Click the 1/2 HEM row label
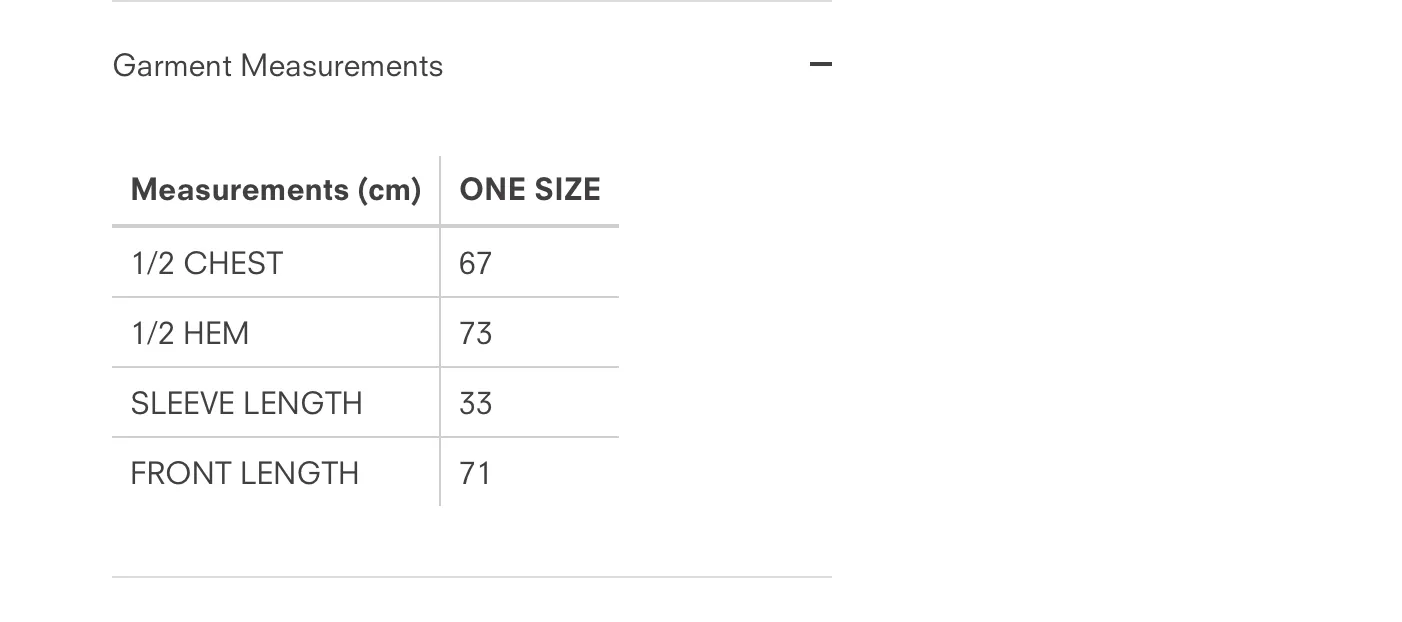 pyautogui.click(x=190, y=333)
